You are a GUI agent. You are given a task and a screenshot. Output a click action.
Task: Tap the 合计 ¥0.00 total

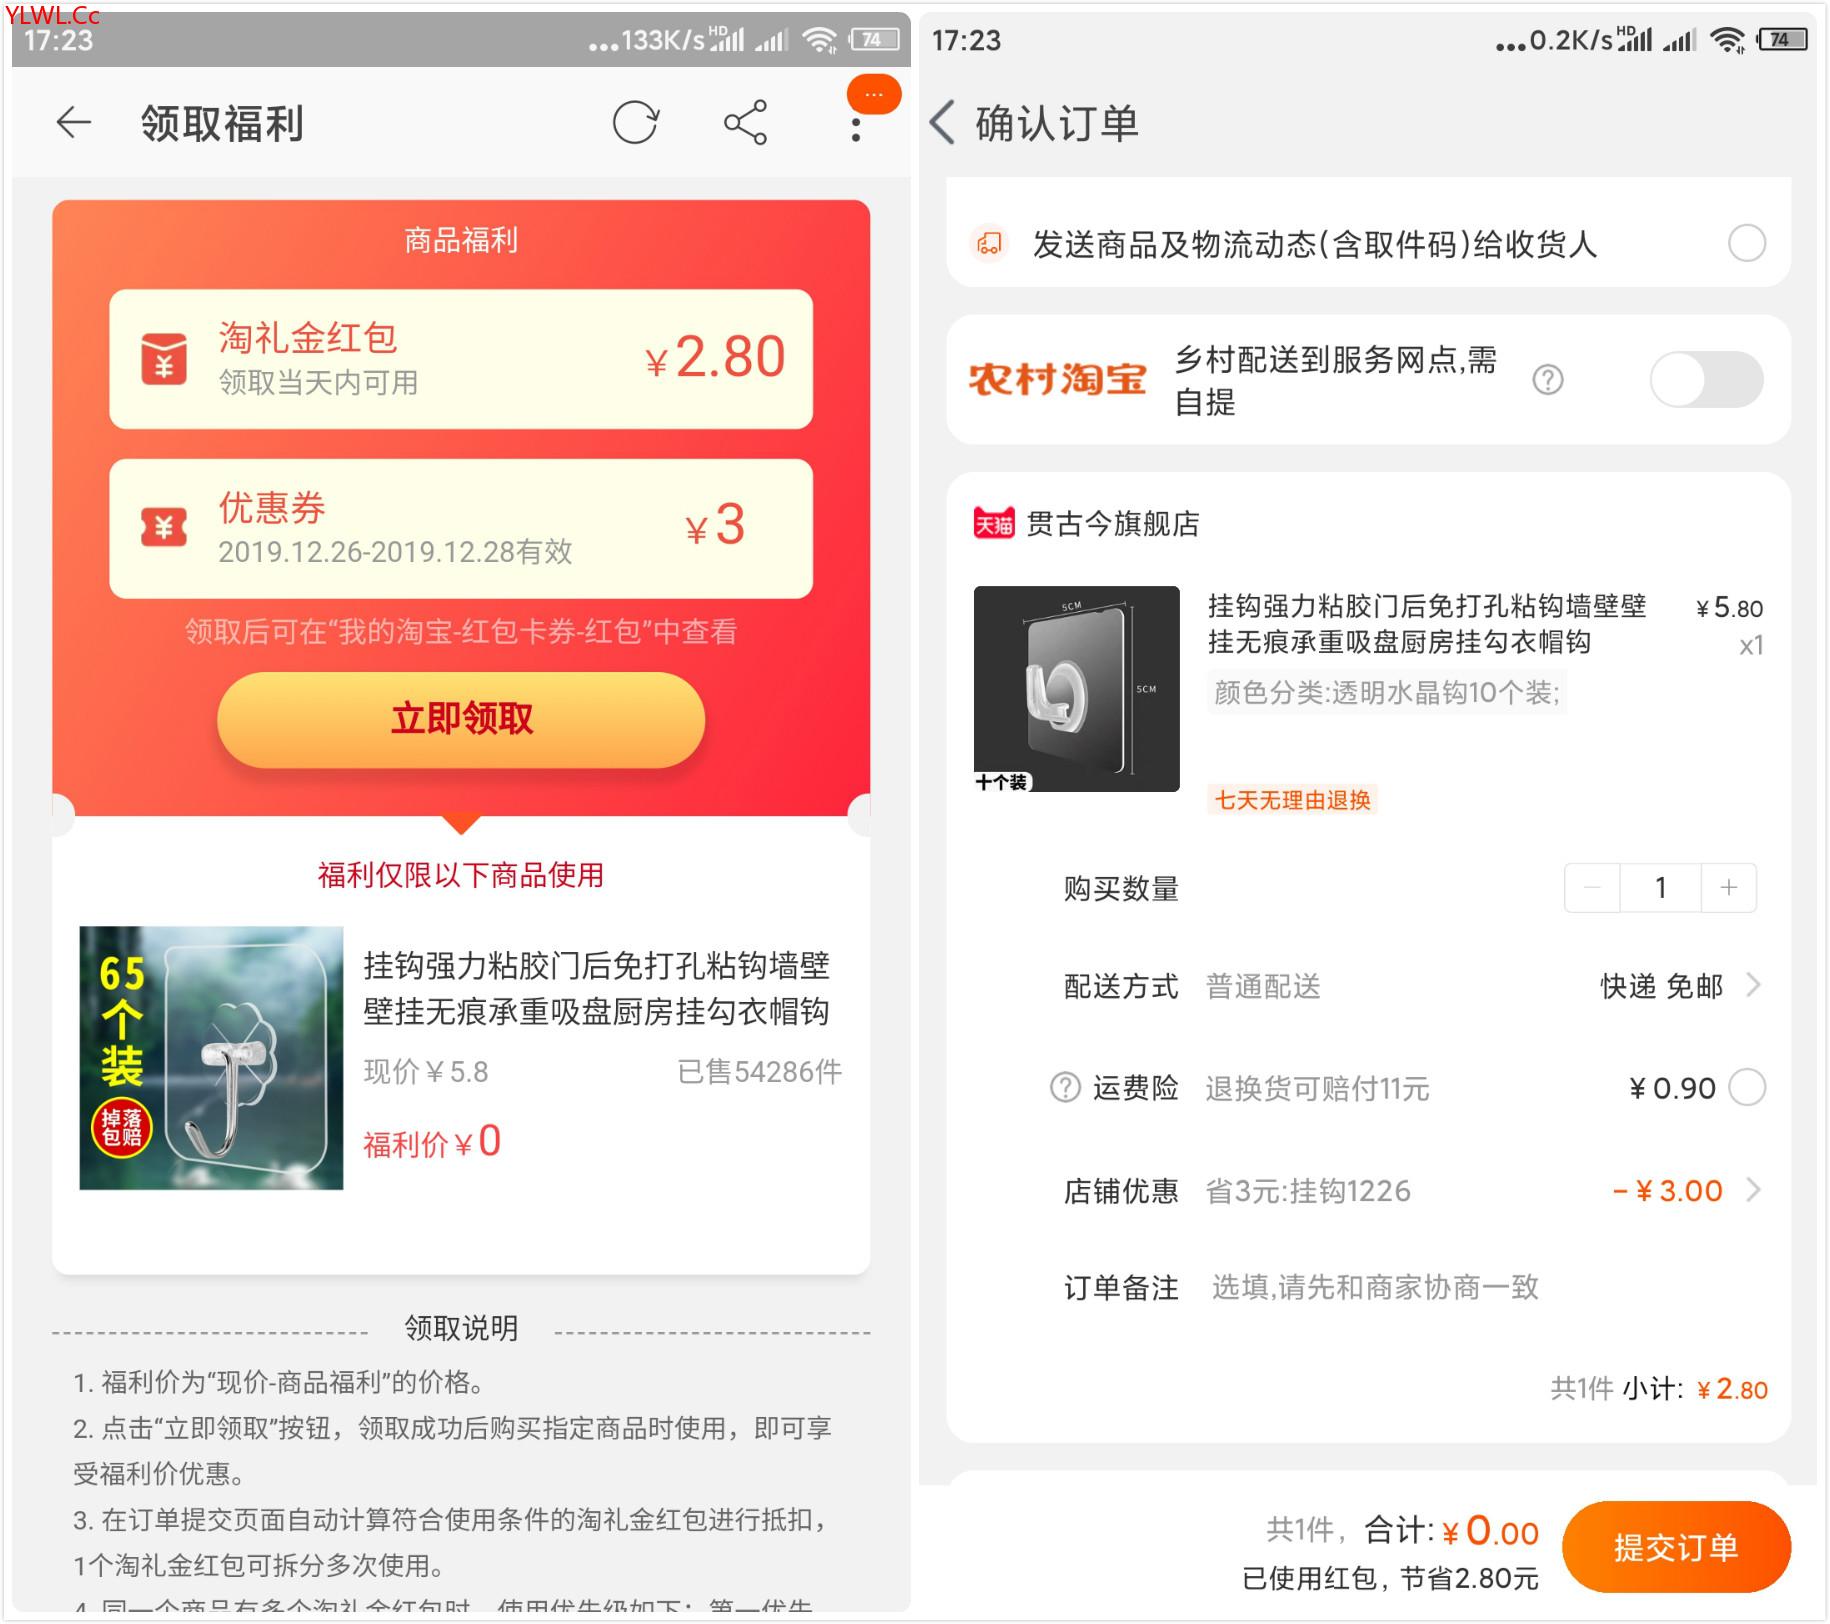(1451, 1531)
